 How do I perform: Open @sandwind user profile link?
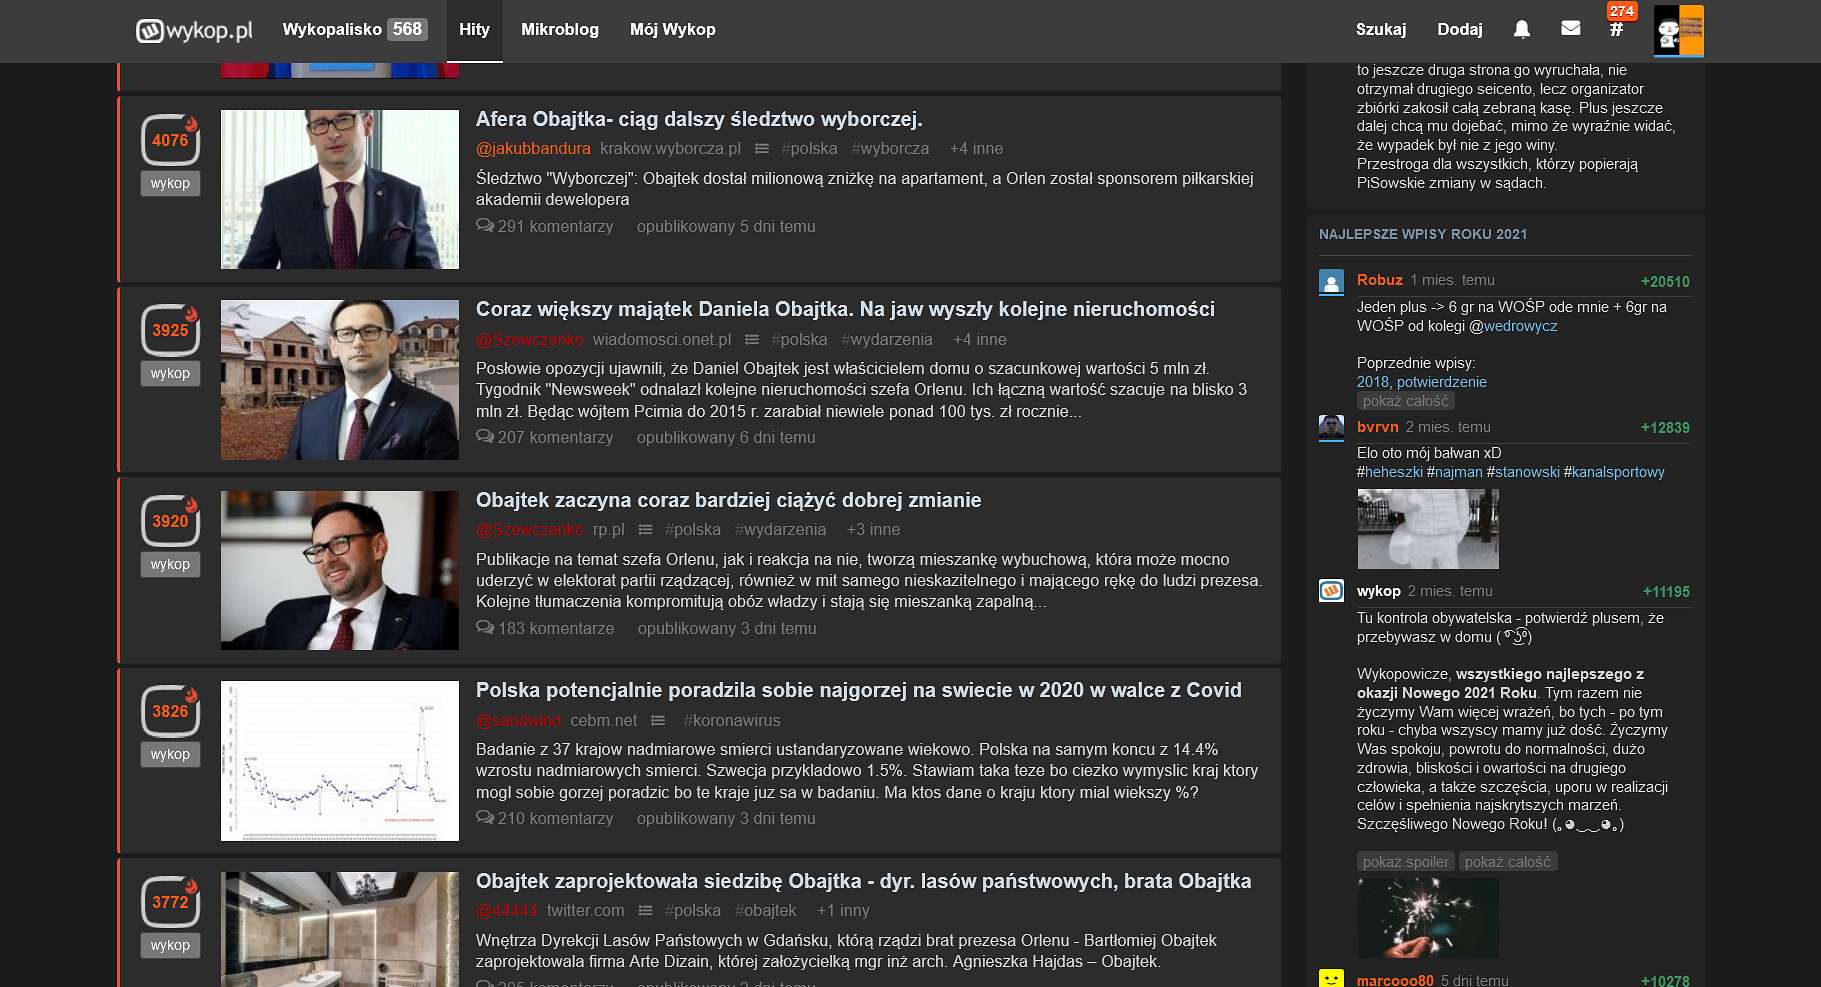pyautogui.click(x=518, y=720)
